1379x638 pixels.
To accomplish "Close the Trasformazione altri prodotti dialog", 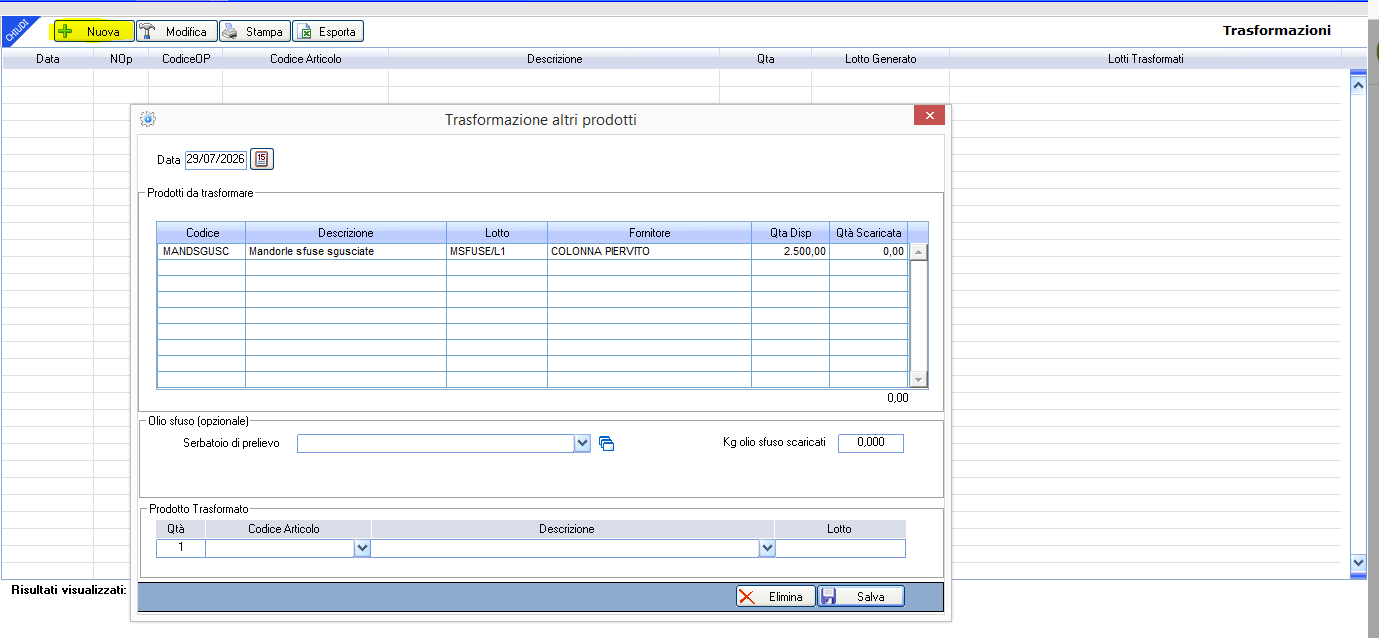I will pyautogui.click(x=929, y=116).
